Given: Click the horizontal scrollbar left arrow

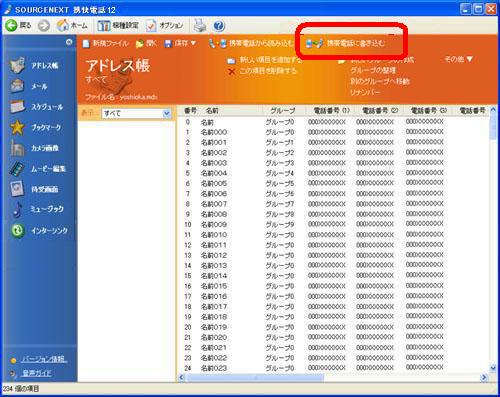Looking at the screenshot, I should 181,377.
